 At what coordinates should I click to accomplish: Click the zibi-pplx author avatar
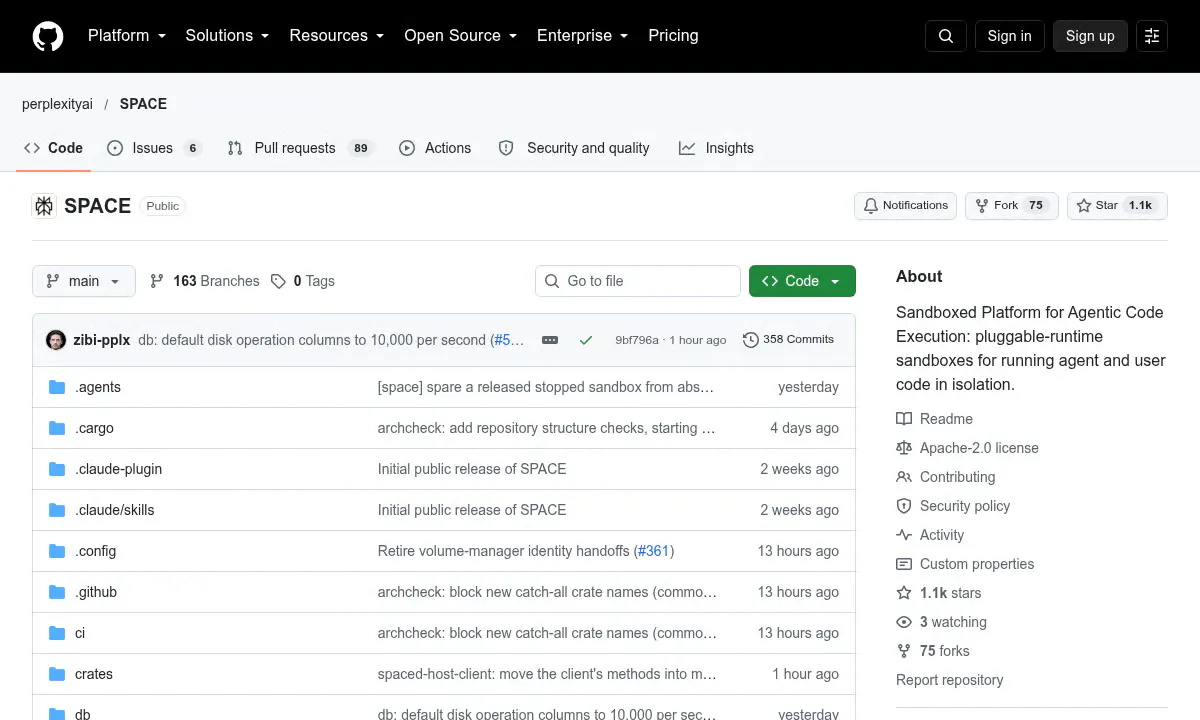coord(56,340)
